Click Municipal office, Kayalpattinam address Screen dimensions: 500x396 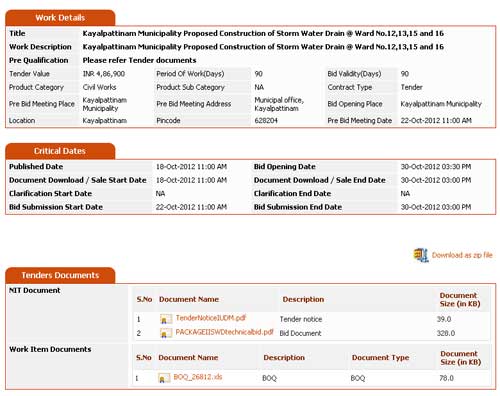coord(279,104)
